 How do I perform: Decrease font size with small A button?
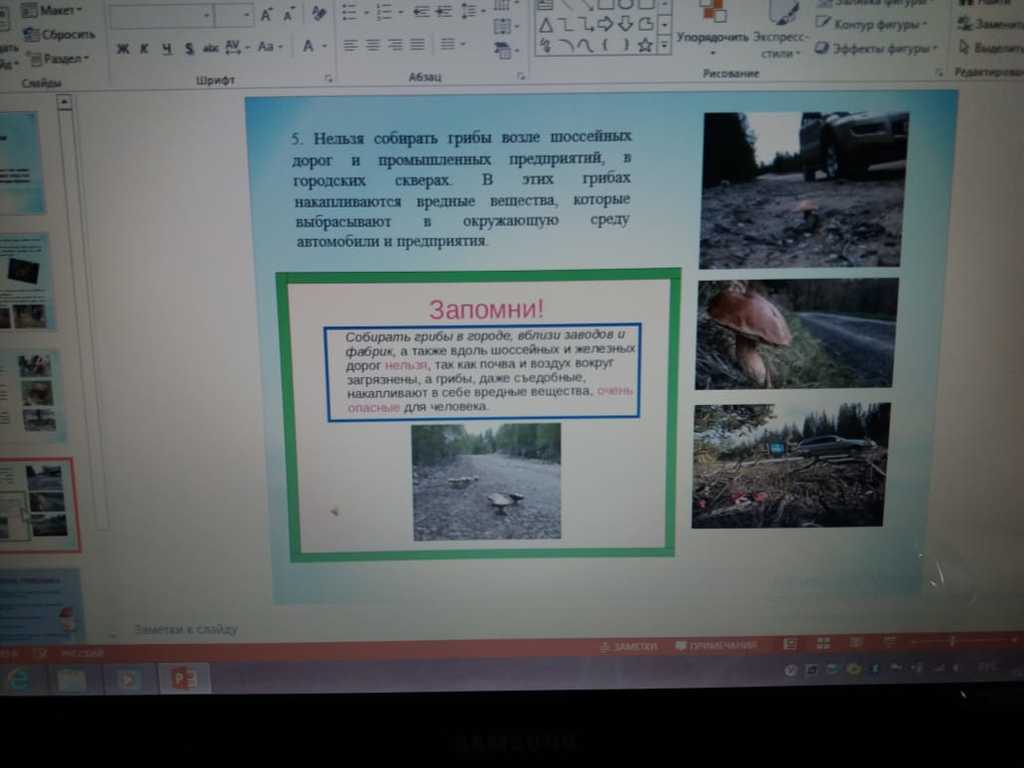(288, 14)
